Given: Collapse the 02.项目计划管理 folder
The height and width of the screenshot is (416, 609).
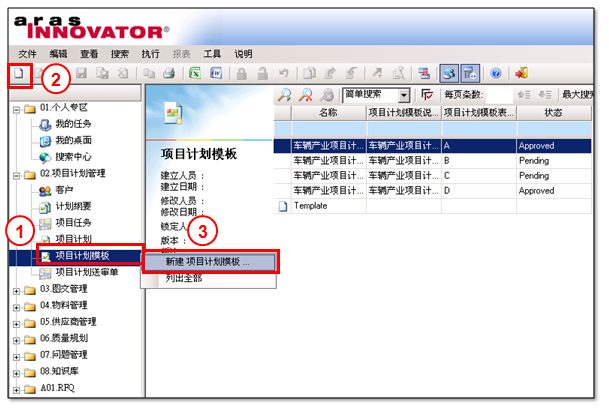Looking at the screenshot, I should point(15,173).
